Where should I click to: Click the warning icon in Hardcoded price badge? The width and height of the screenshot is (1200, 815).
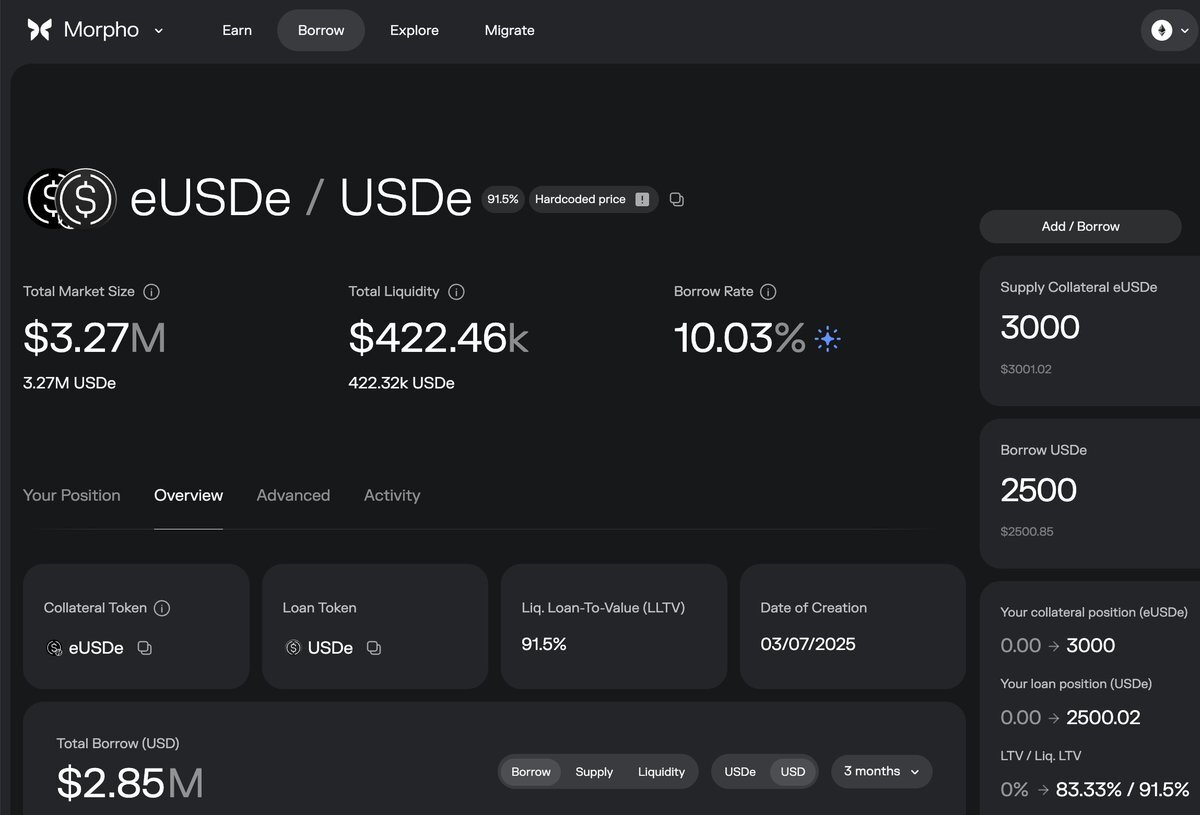642,199
